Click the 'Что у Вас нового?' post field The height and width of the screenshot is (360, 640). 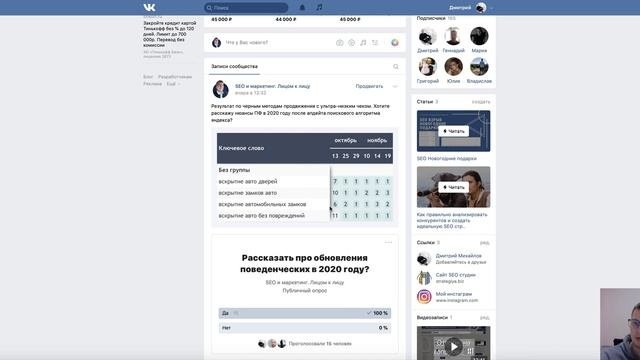pyautogui.click(x=247, y=42)
